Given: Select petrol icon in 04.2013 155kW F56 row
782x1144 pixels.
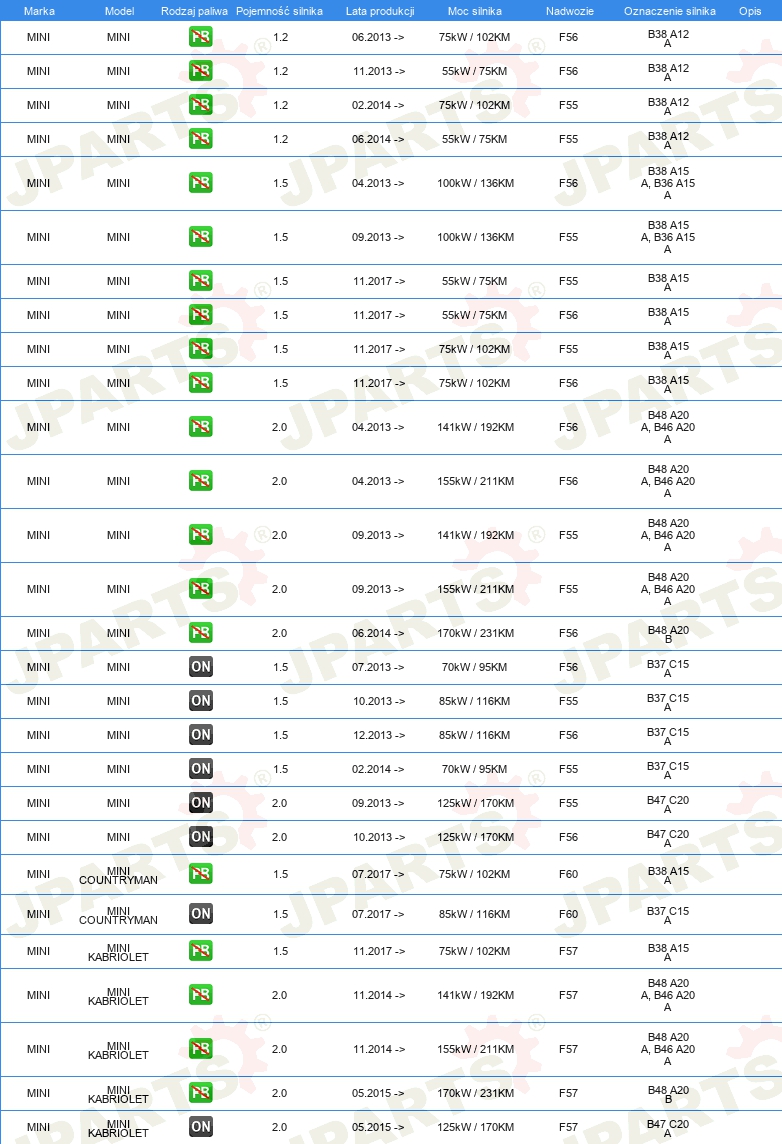Looking at the screenshot, I should [x=201, y=480].
